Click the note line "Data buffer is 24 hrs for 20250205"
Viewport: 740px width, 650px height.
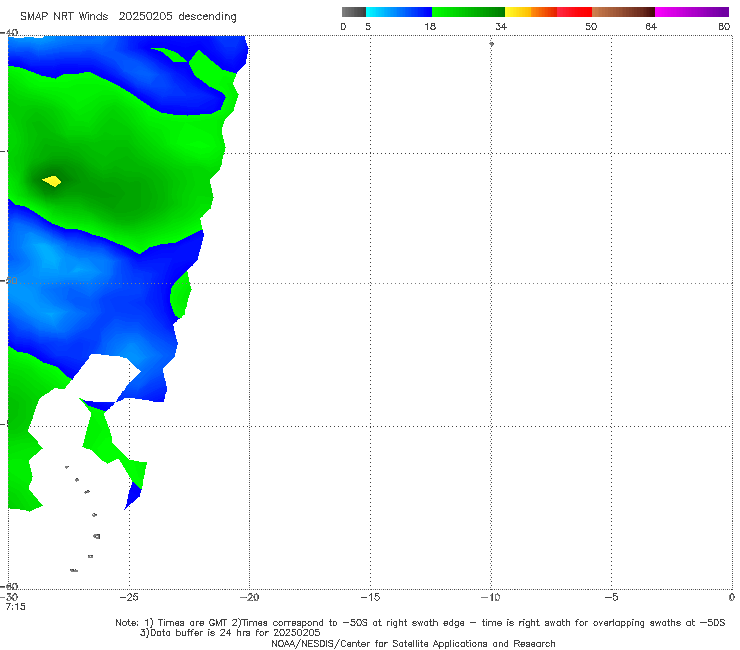(x=230, y=633)
